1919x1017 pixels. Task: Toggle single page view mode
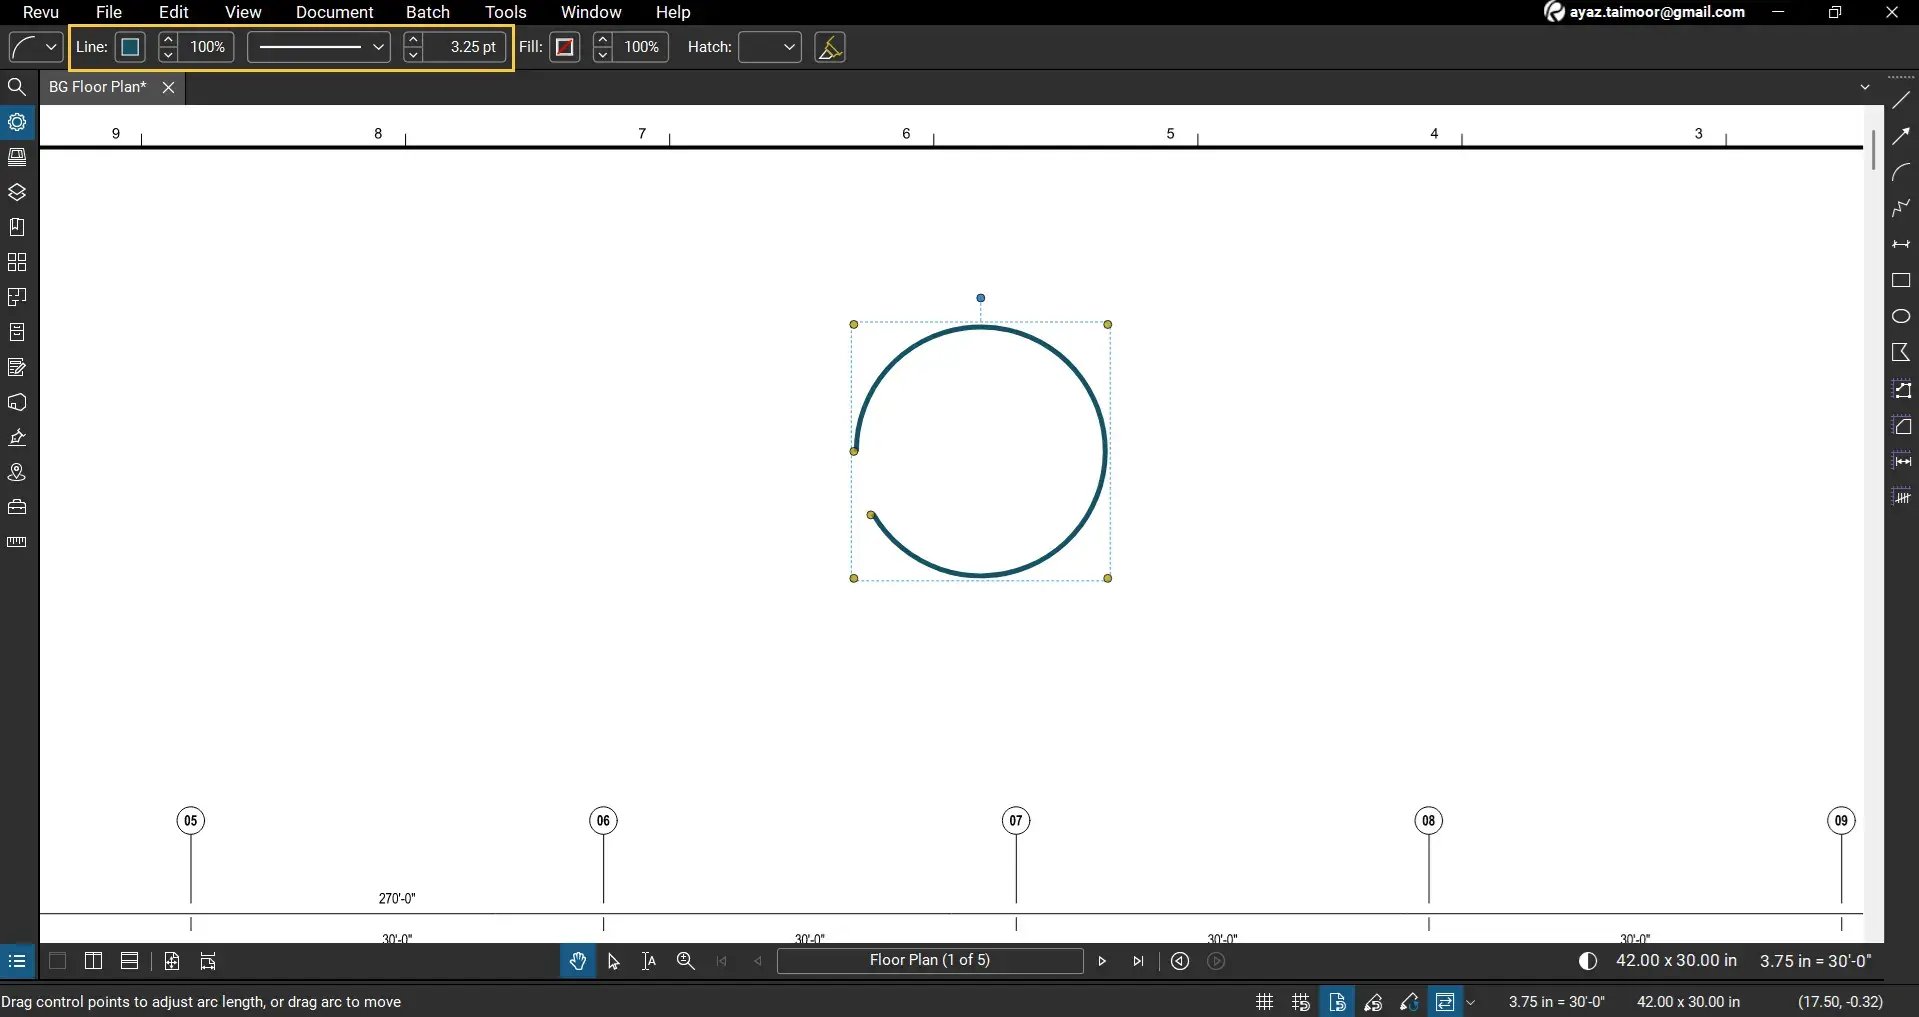click(57, 961)
